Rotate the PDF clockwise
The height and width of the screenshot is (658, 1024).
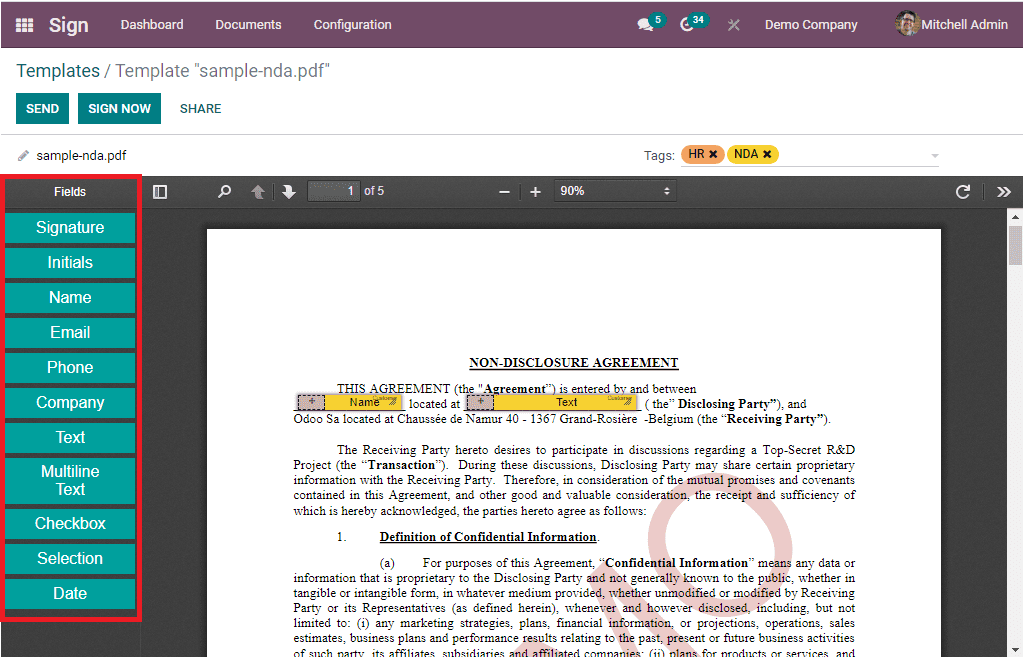[x=963, y=192]
